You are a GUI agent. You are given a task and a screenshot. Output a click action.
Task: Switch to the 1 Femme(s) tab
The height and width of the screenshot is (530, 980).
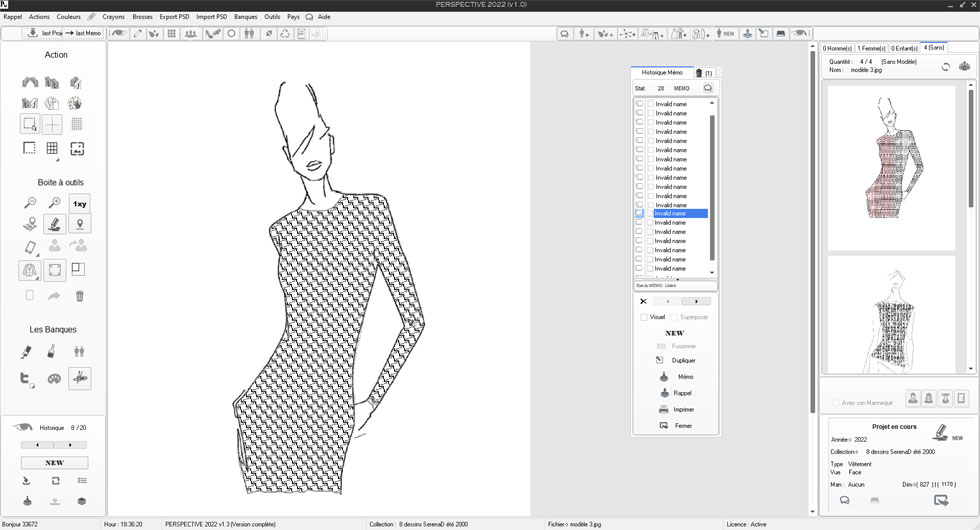click(x=873, y=48)
